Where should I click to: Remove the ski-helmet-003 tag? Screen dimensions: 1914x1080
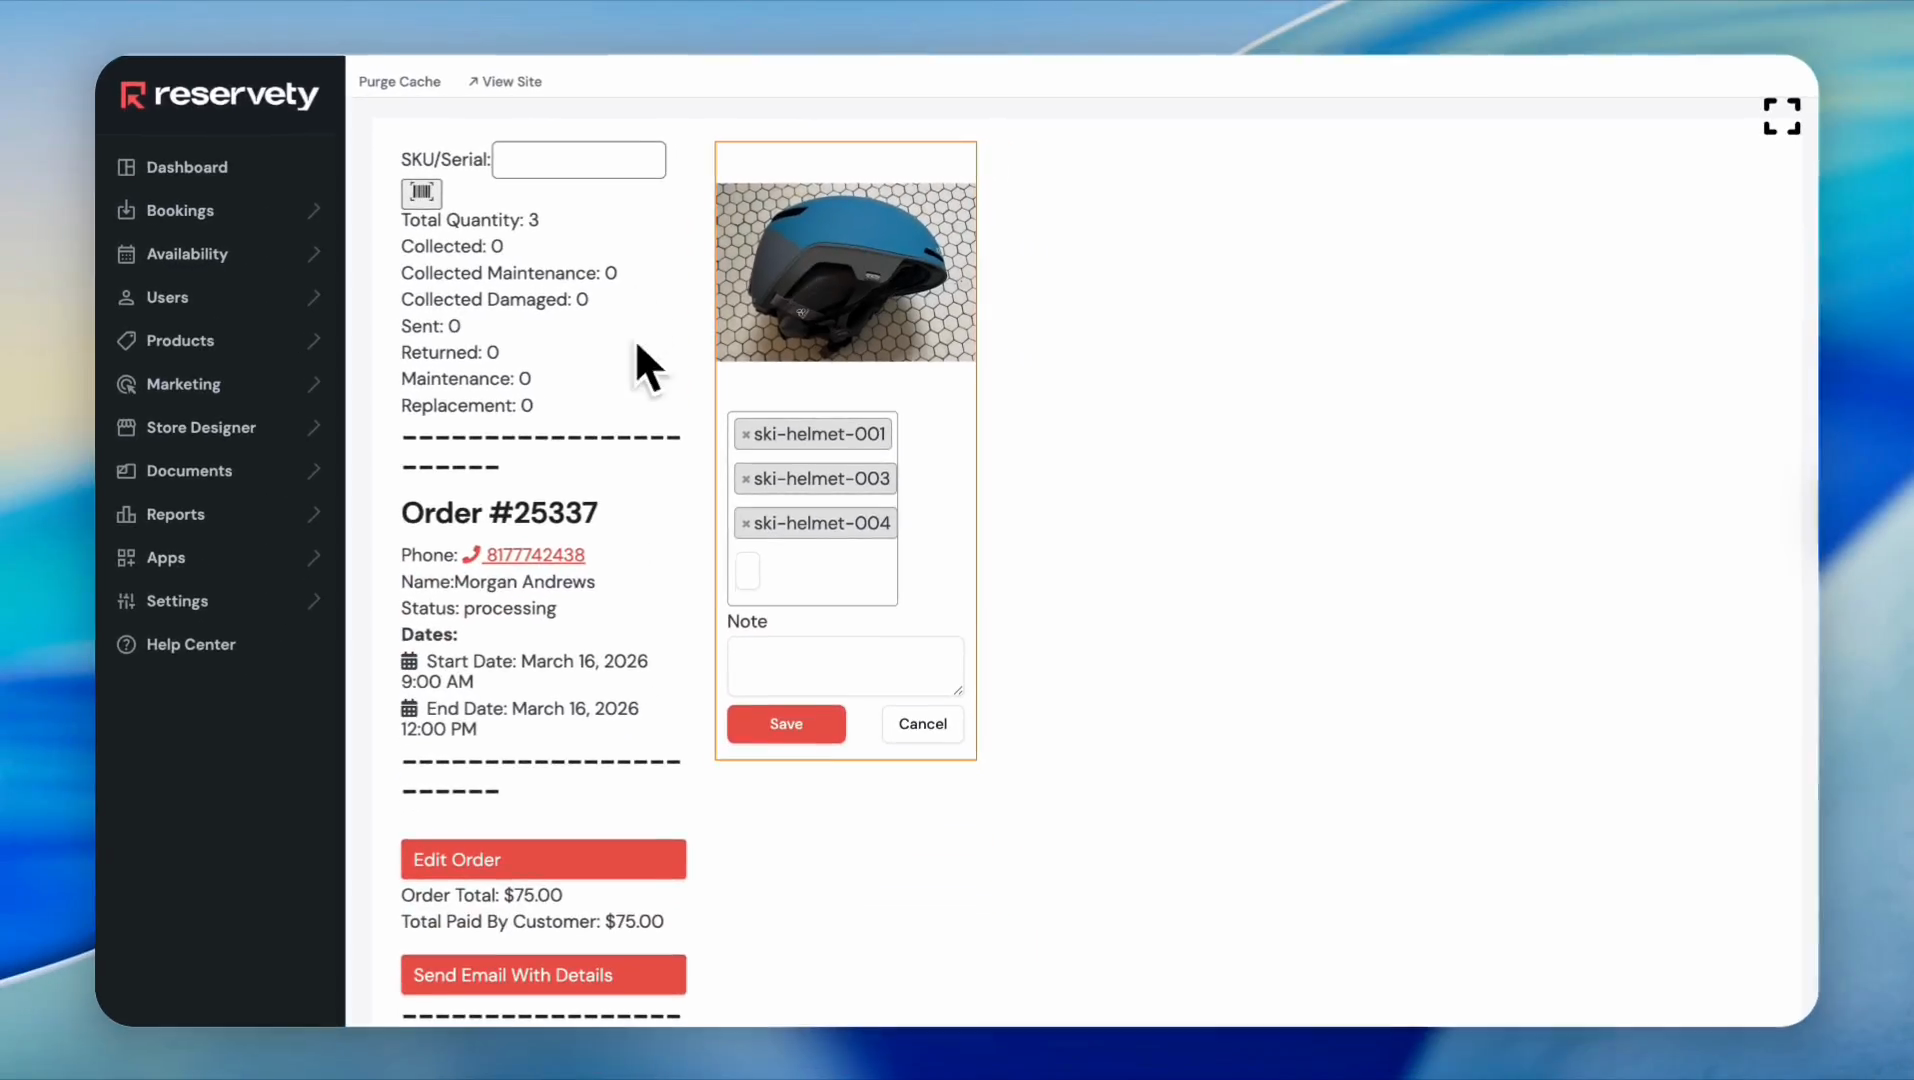(745, 480)
